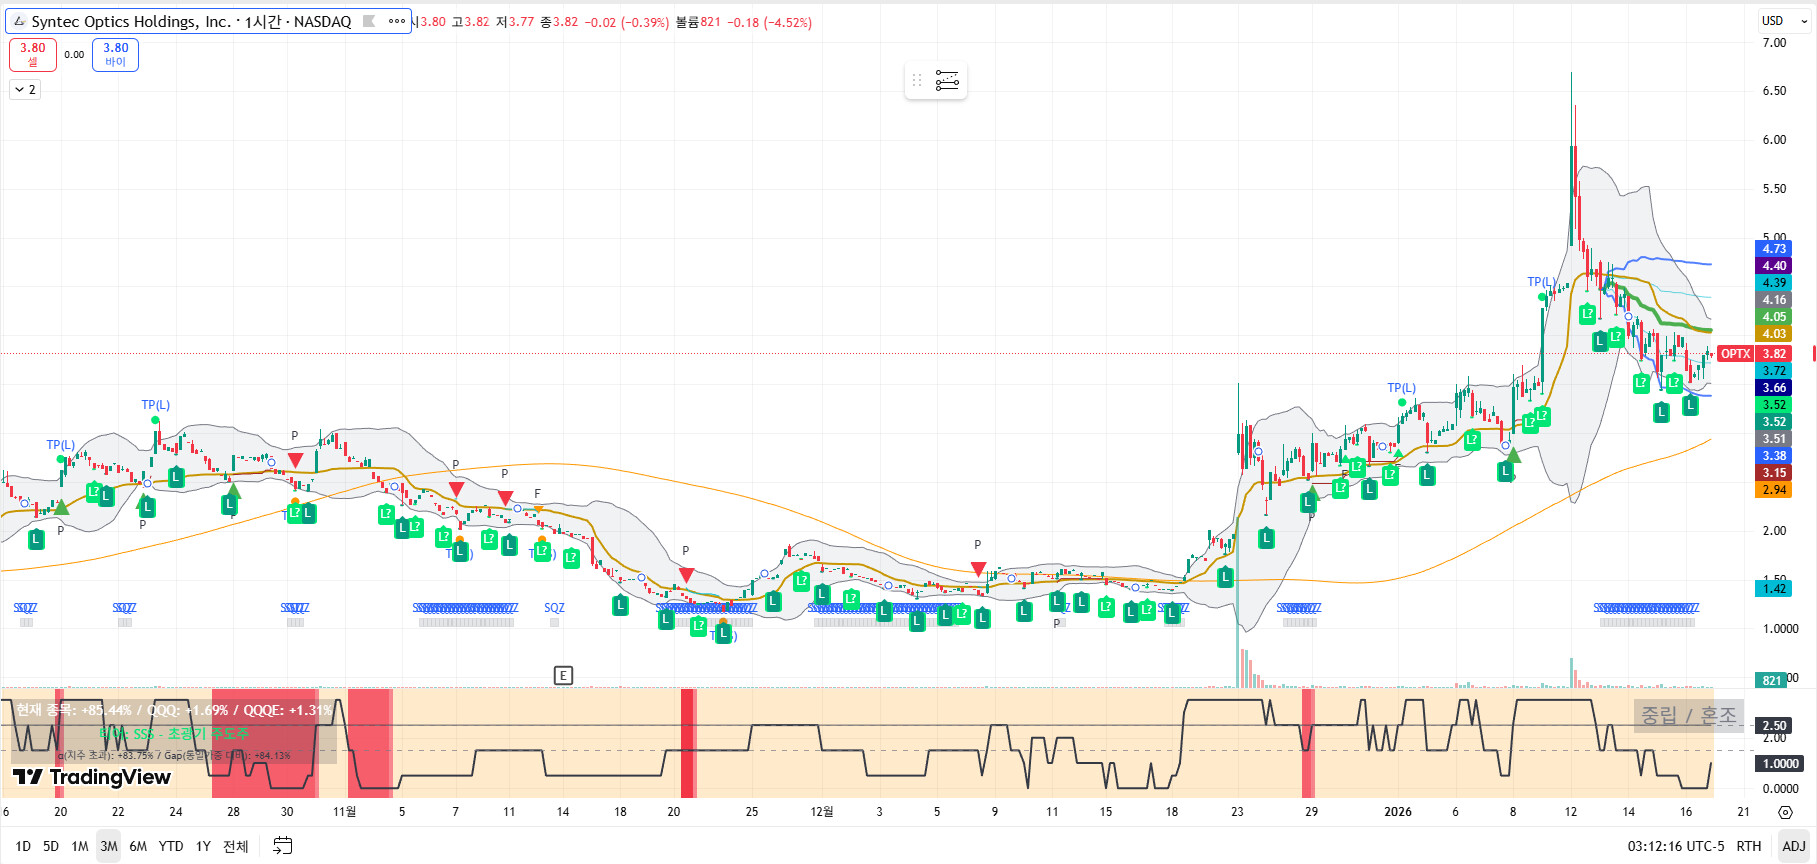Open the 03:12:16 UTC-5 timezone menu

[1676, 846]
